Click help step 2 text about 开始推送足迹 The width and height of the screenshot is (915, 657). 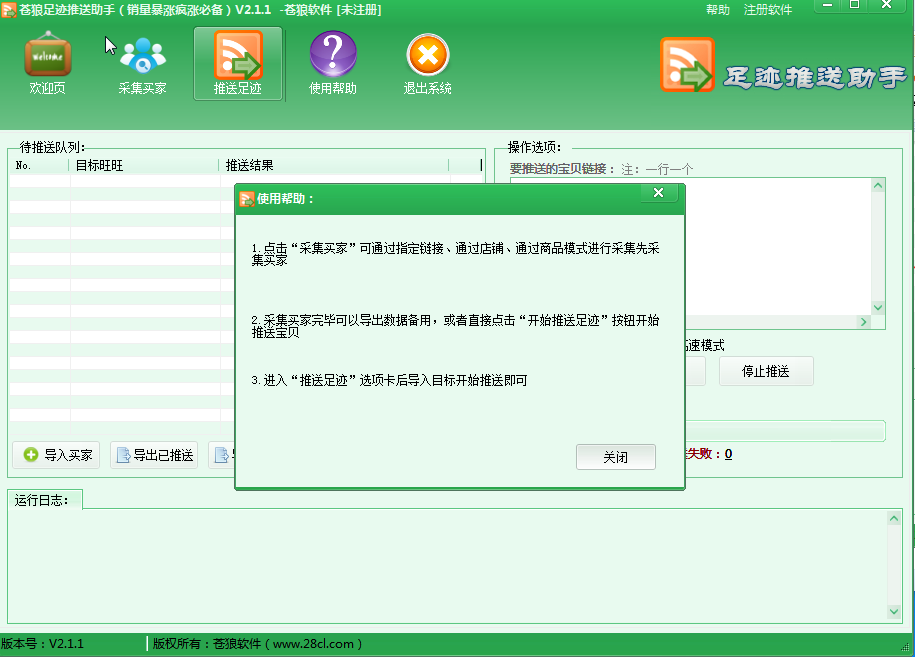[x=455, y=326]
